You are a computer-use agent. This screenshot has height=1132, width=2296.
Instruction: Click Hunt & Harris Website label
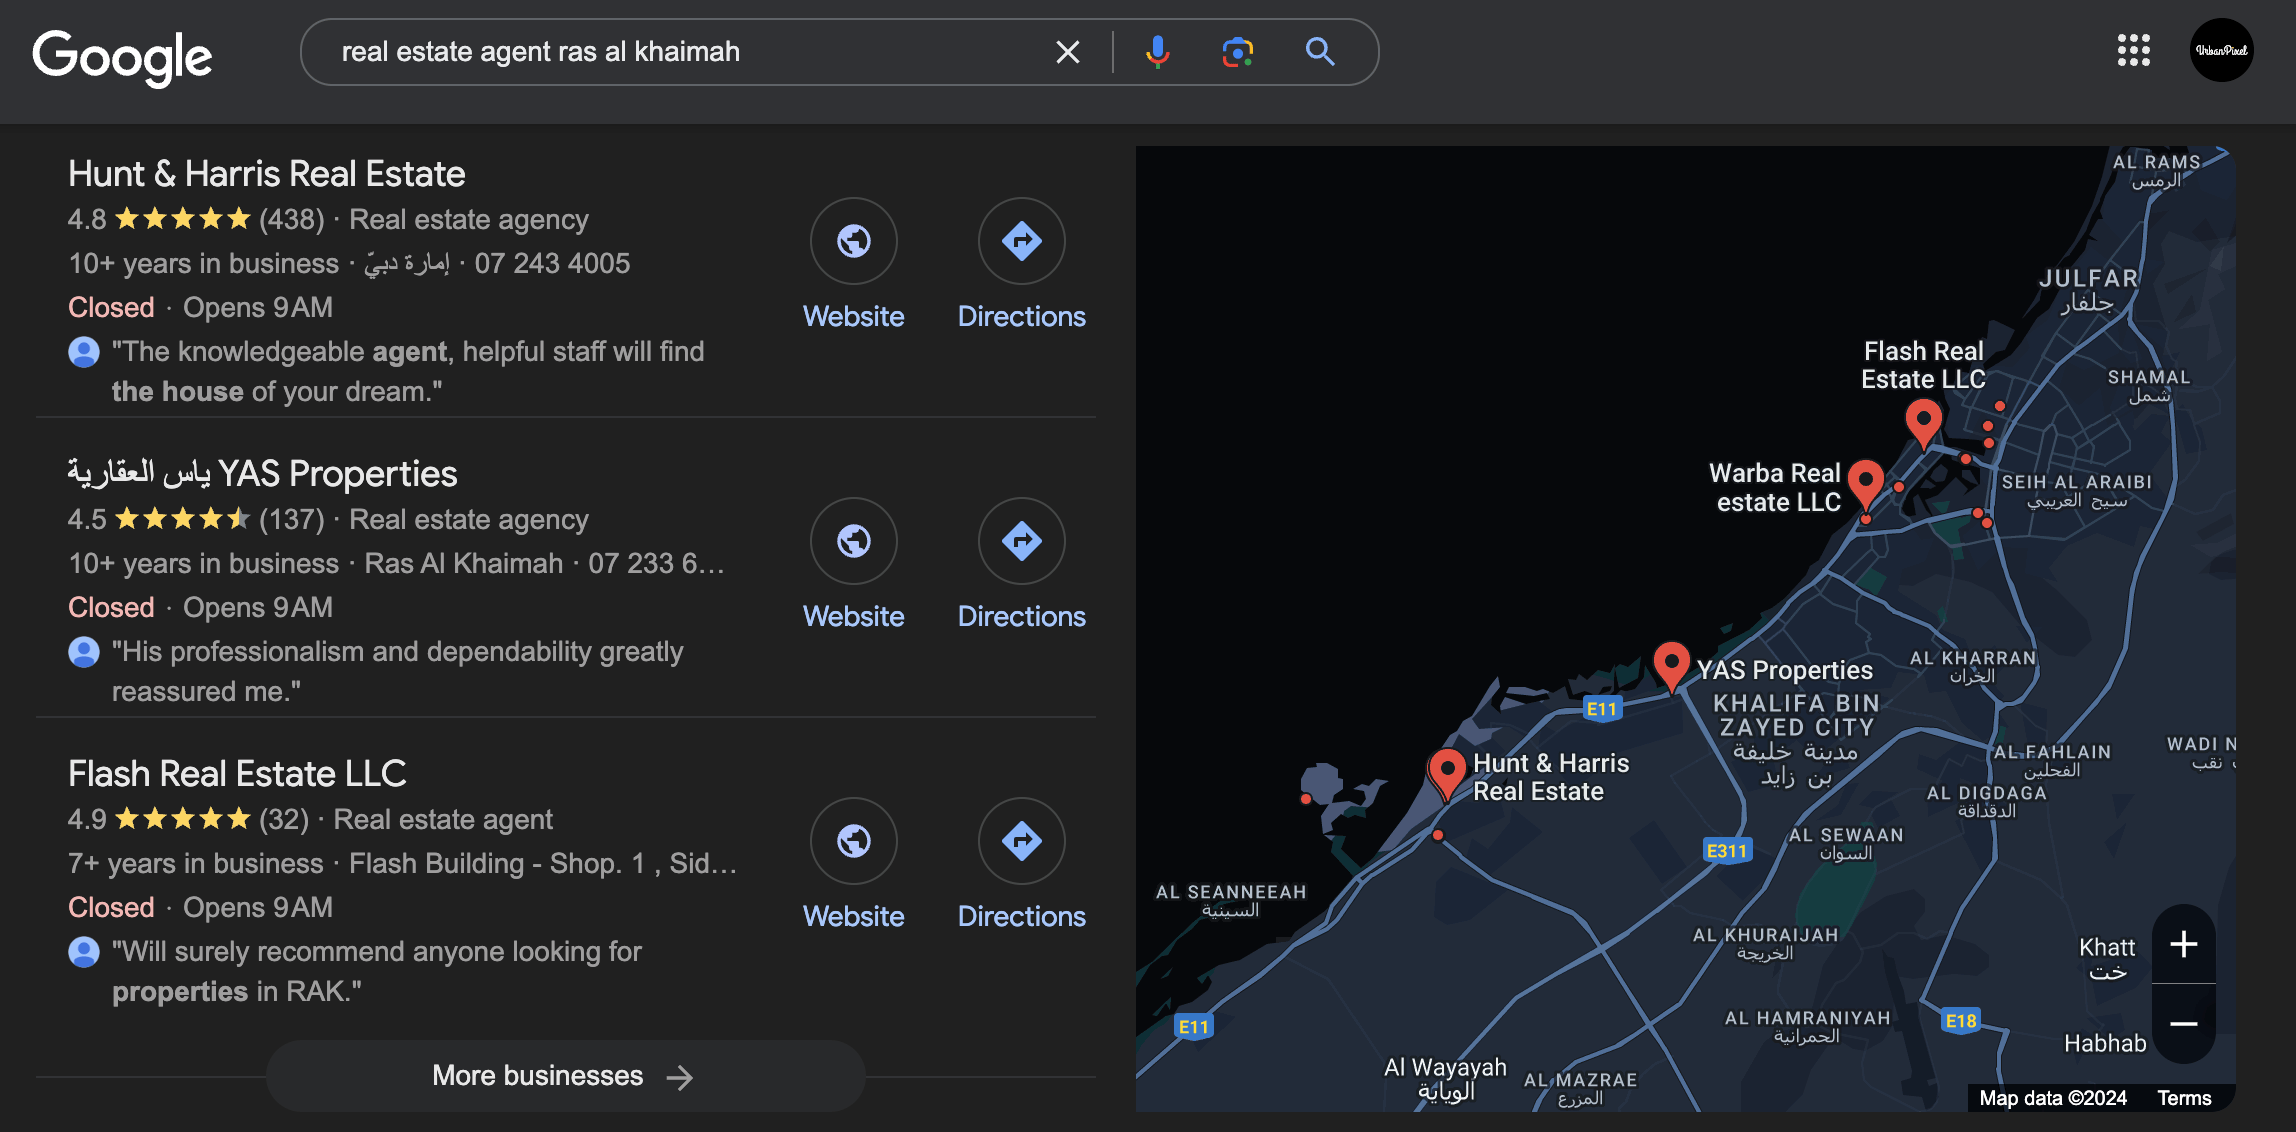coord(854,317)
